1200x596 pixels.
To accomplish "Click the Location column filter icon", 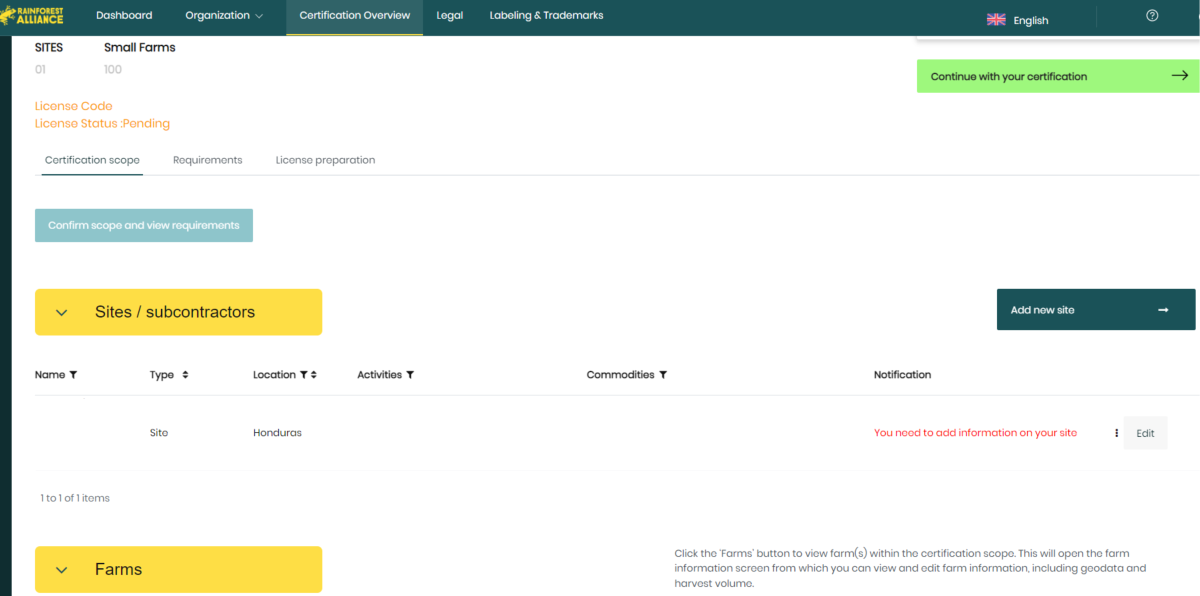I will click(x=304, y=375).
